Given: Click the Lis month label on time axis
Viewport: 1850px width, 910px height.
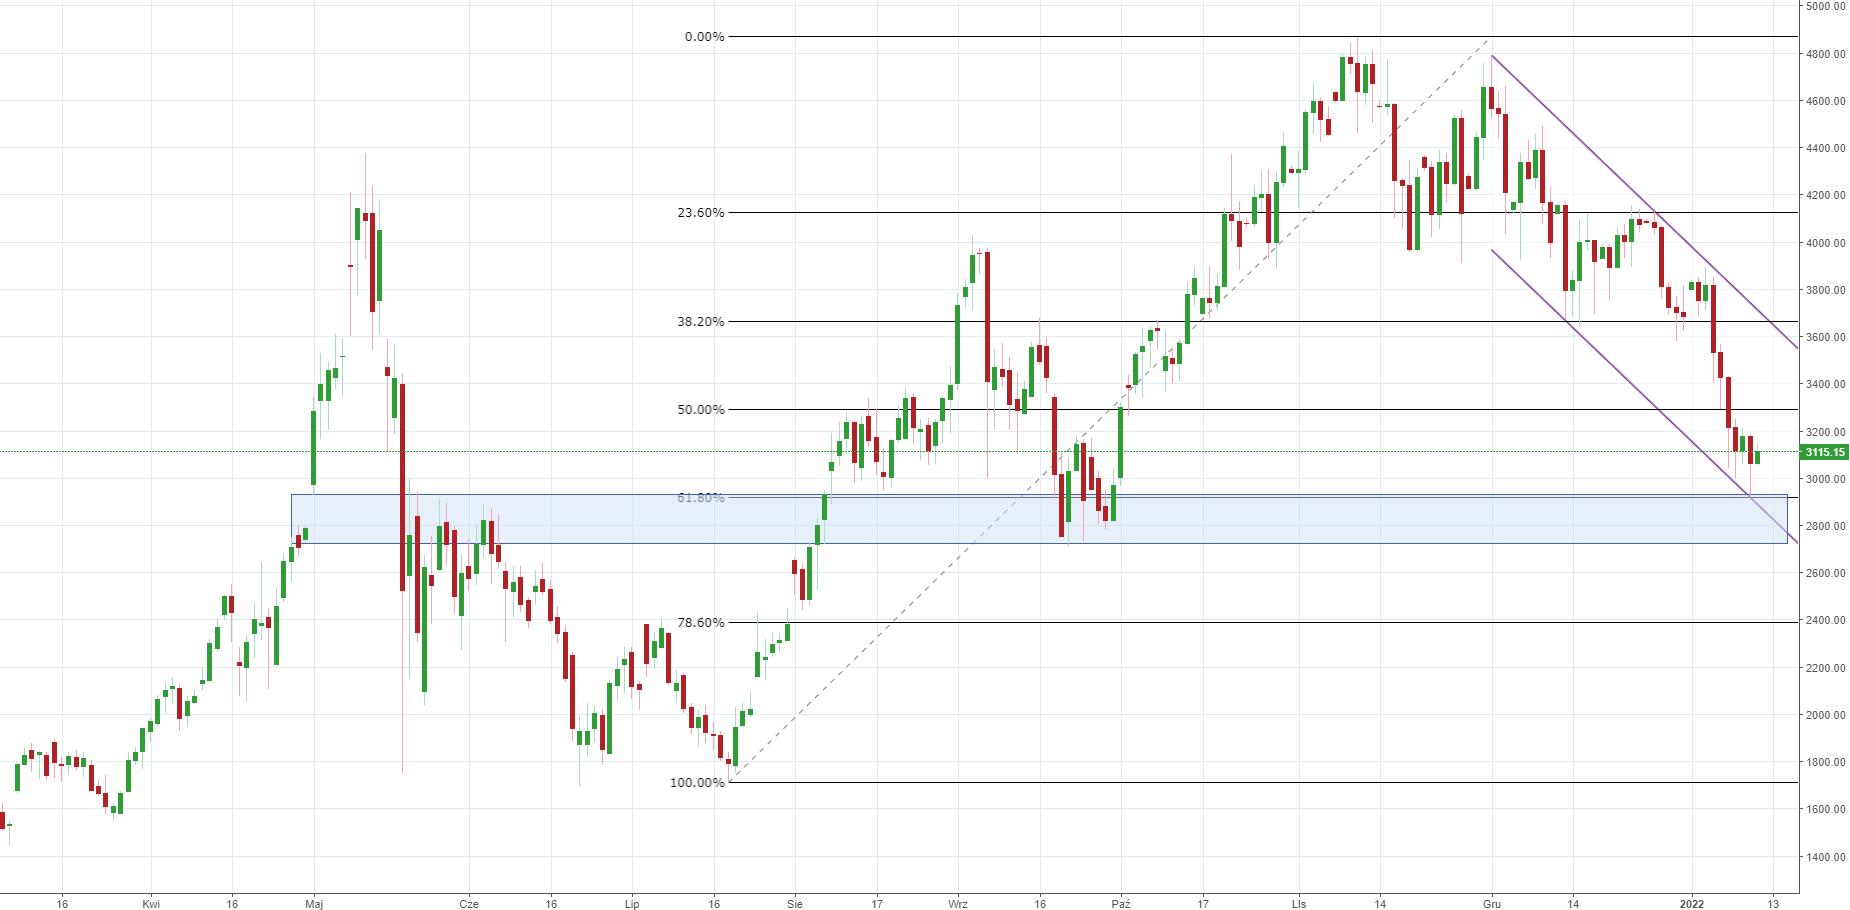Looking at the screenshot, I should [1299, 904].
